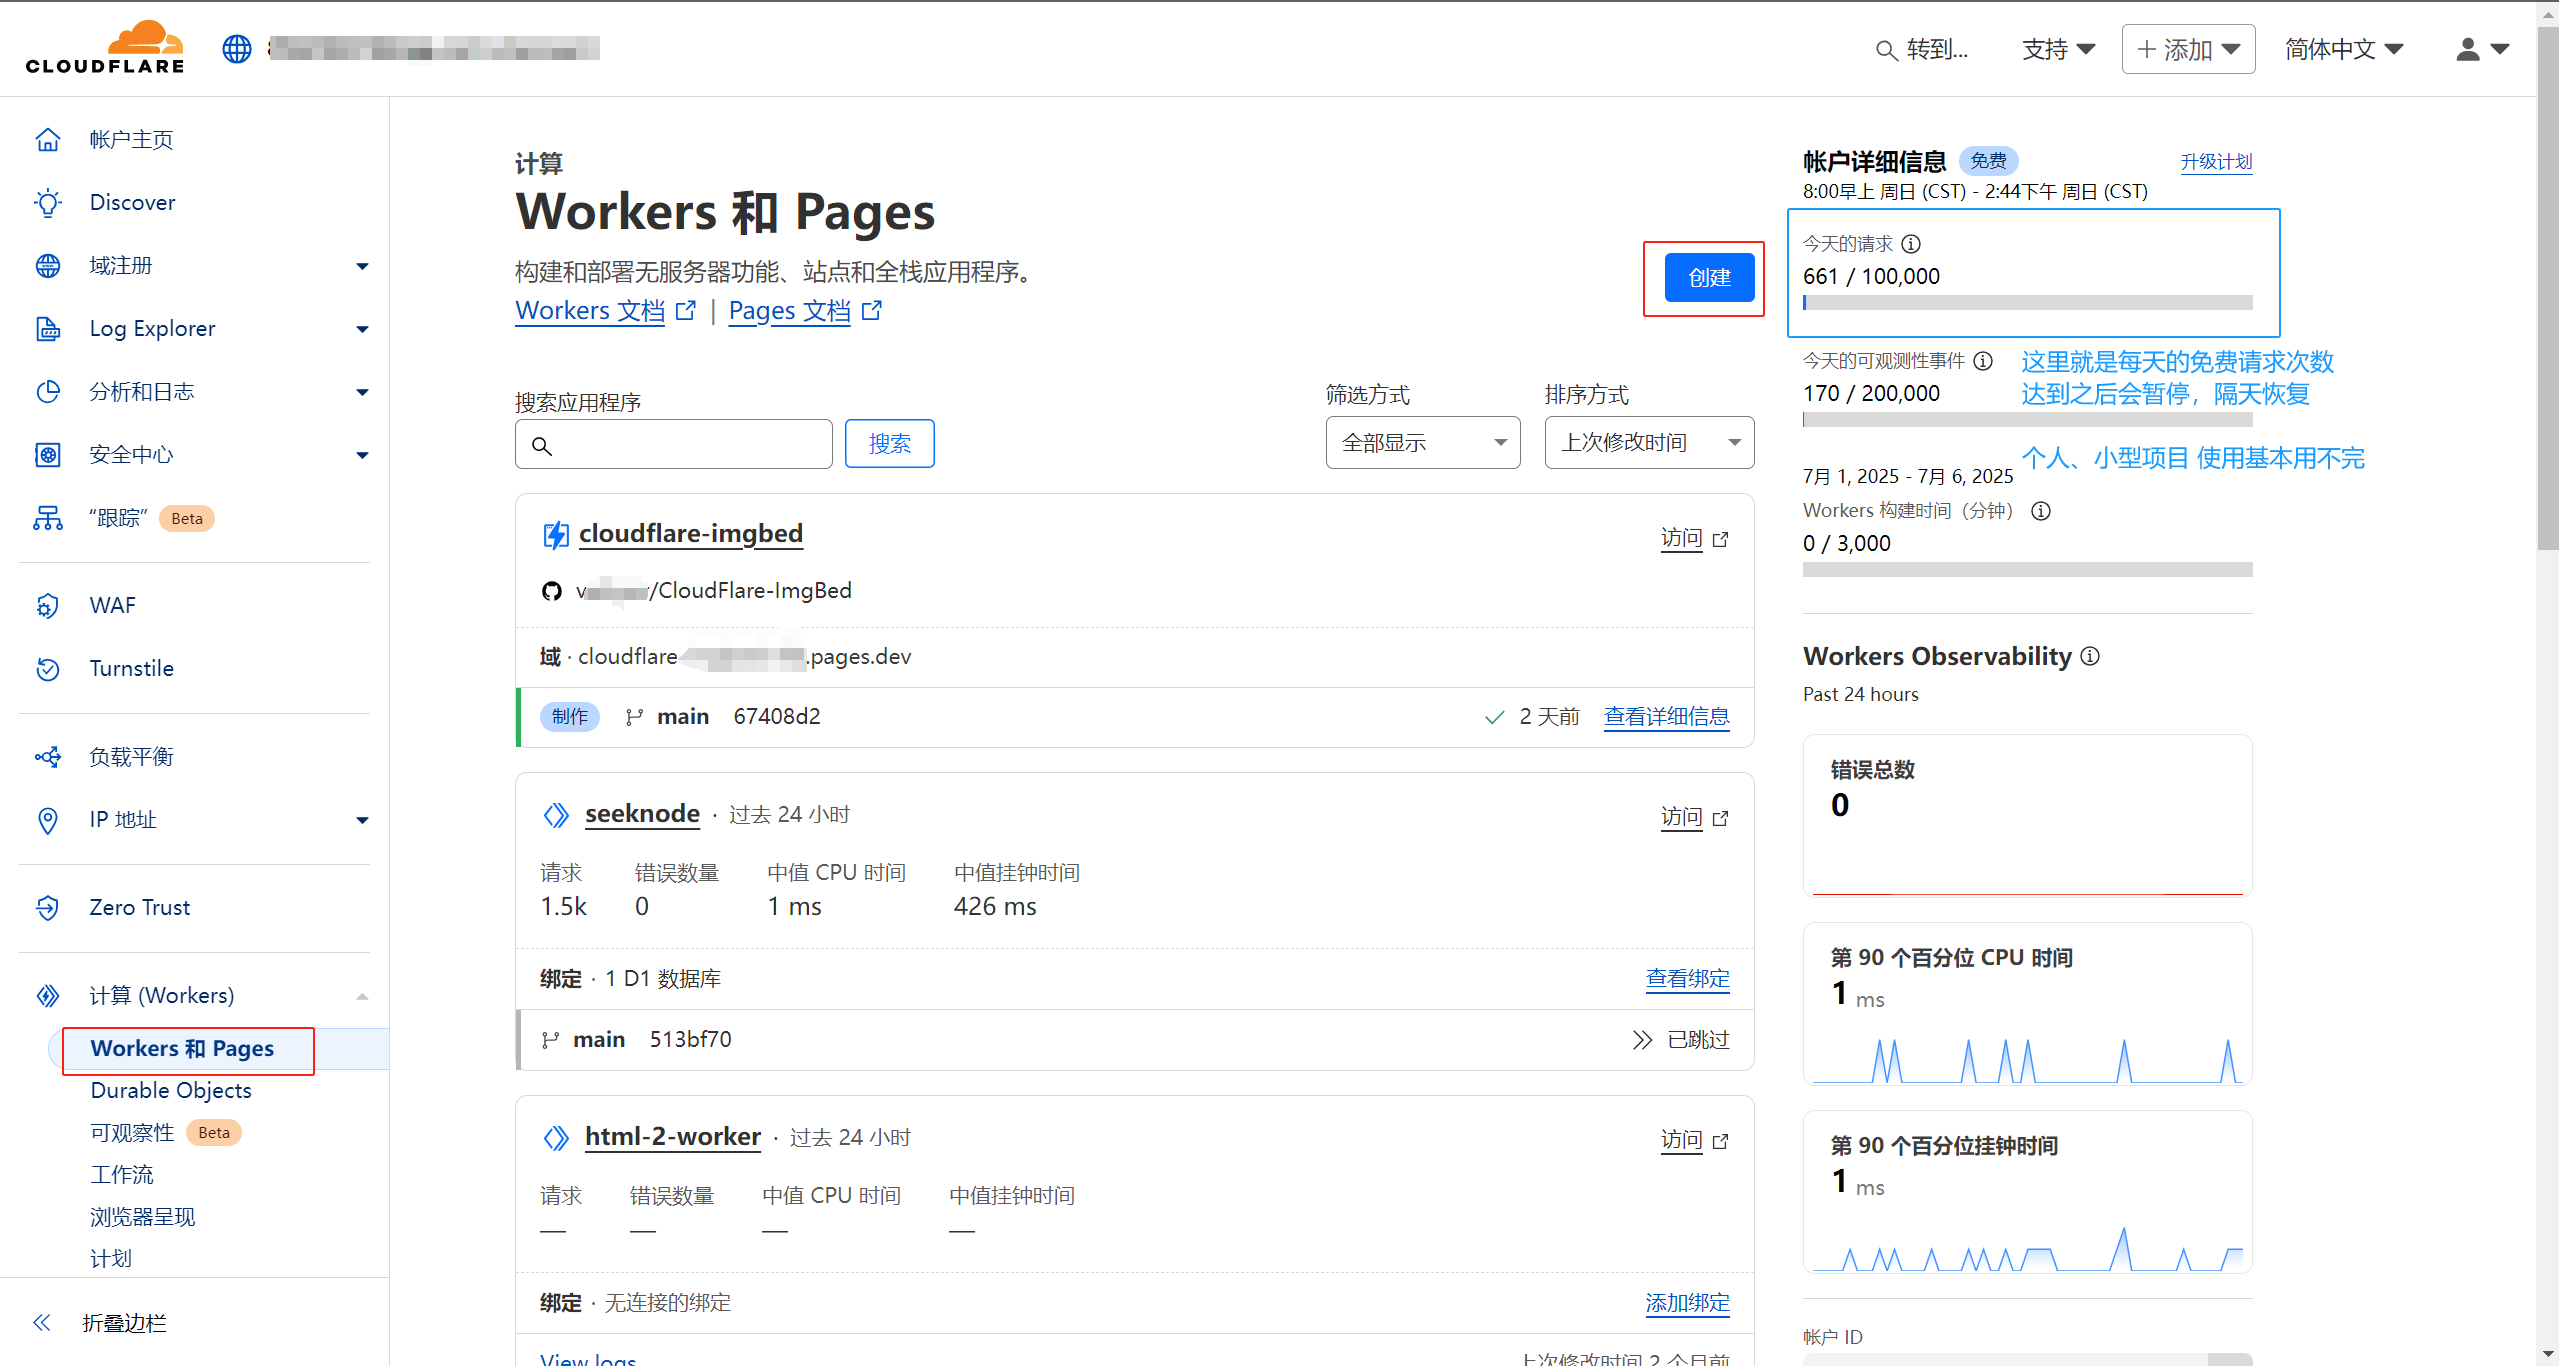2559x1366 pixels.
Task: Open the account home via the house icon
Action: coord(48,139)
